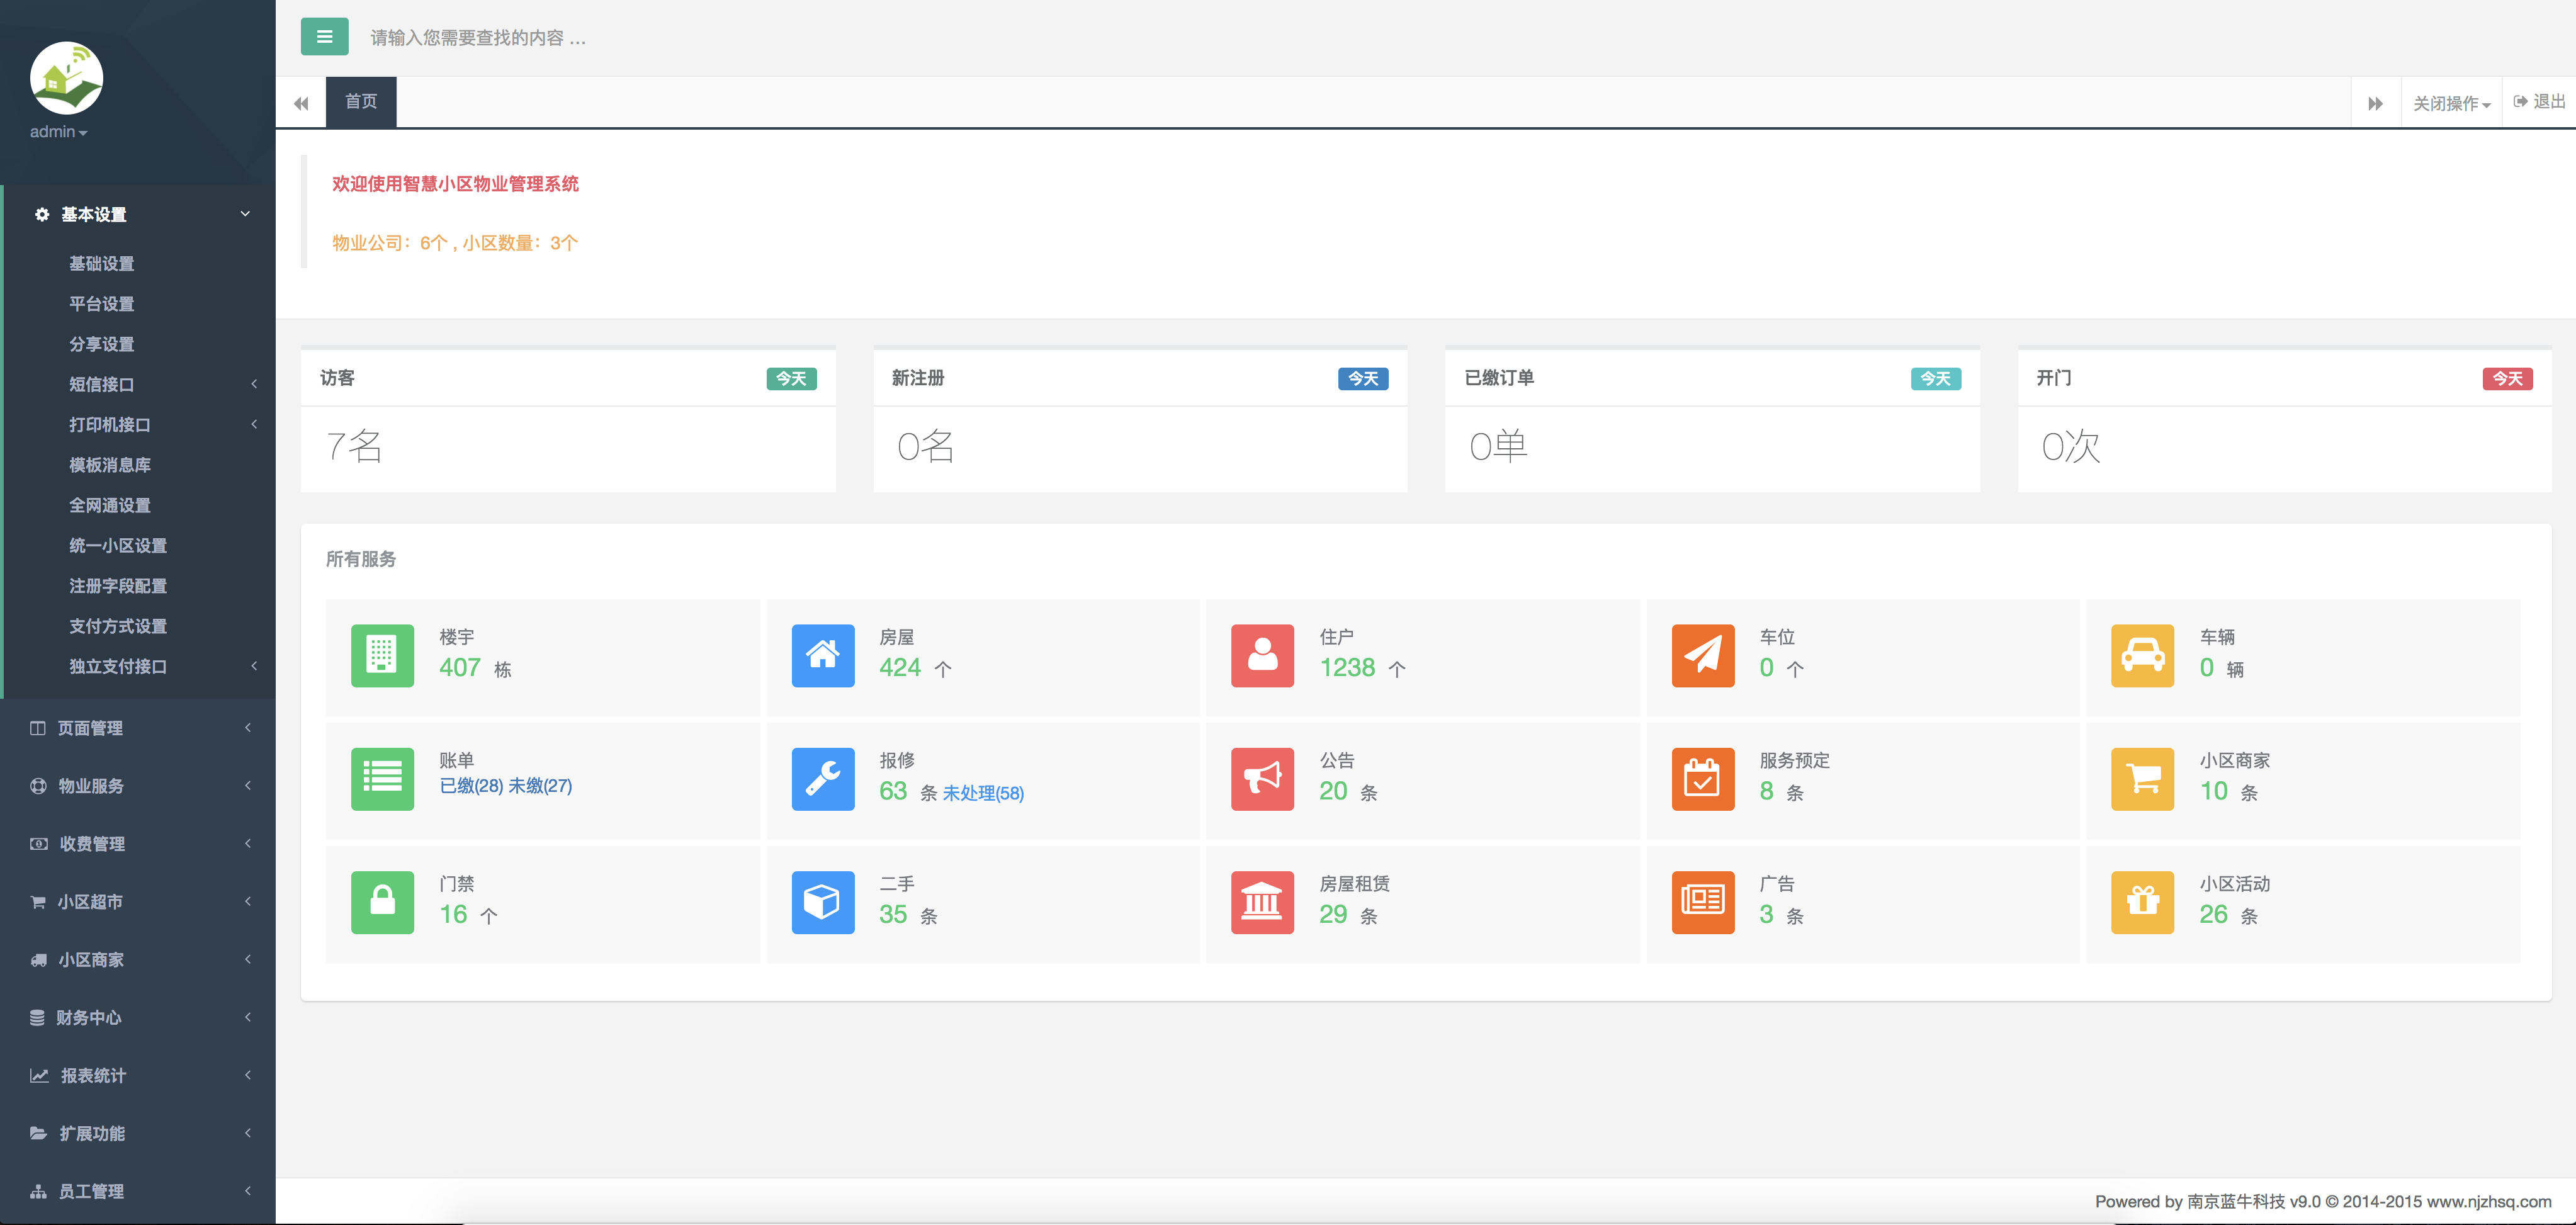Screen dimensions: 2576x1225
Task: Click the red person icon for 住户
Action: coord(1262,655)
